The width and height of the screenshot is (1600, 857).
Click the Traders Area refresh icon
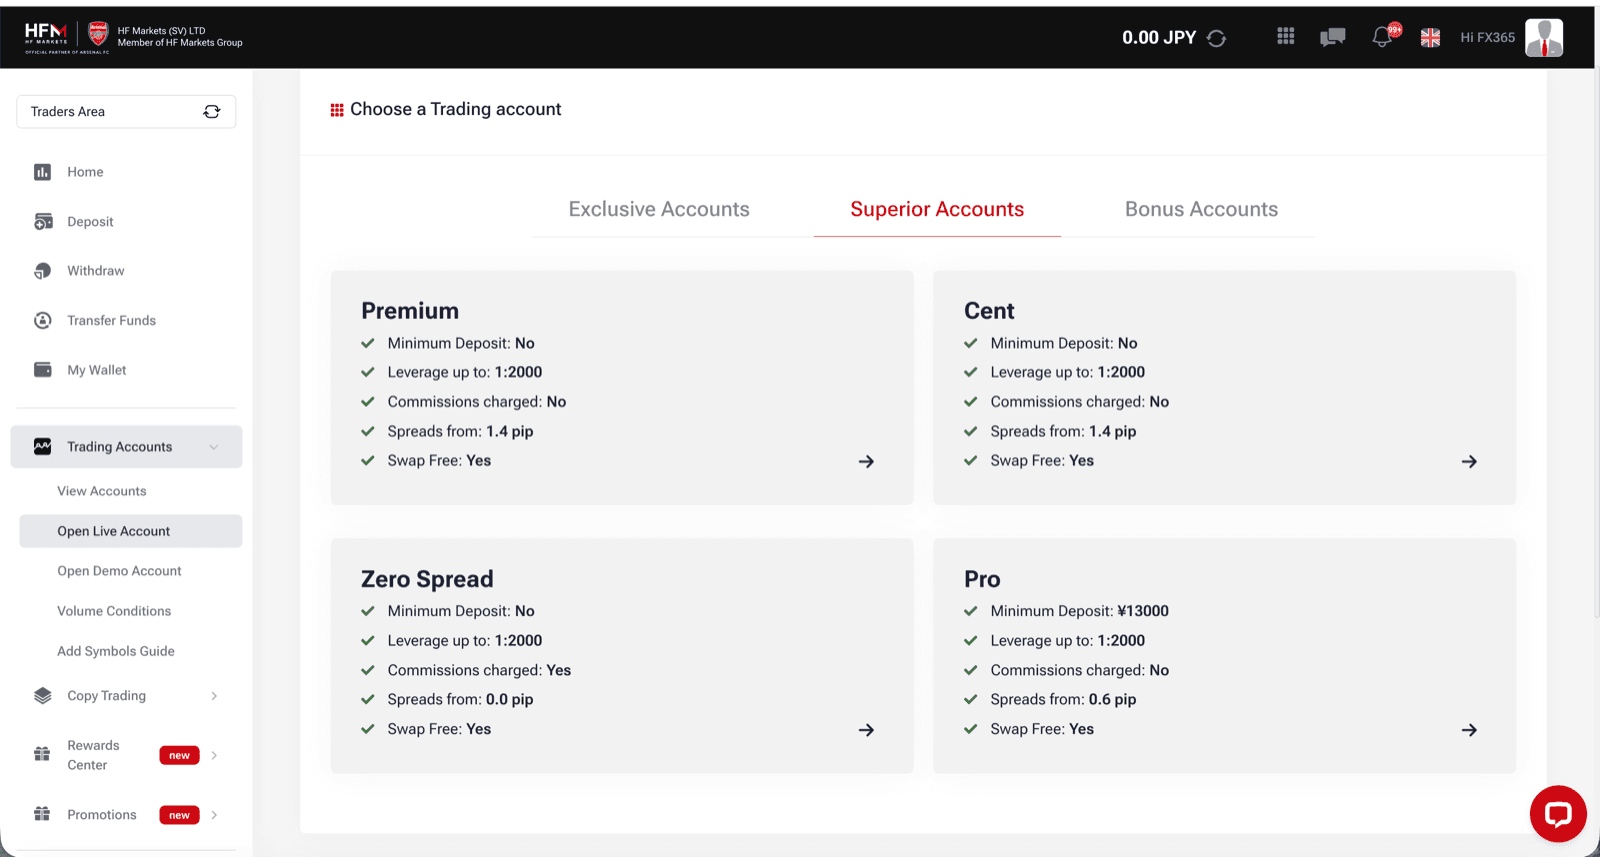click(212, 112)
